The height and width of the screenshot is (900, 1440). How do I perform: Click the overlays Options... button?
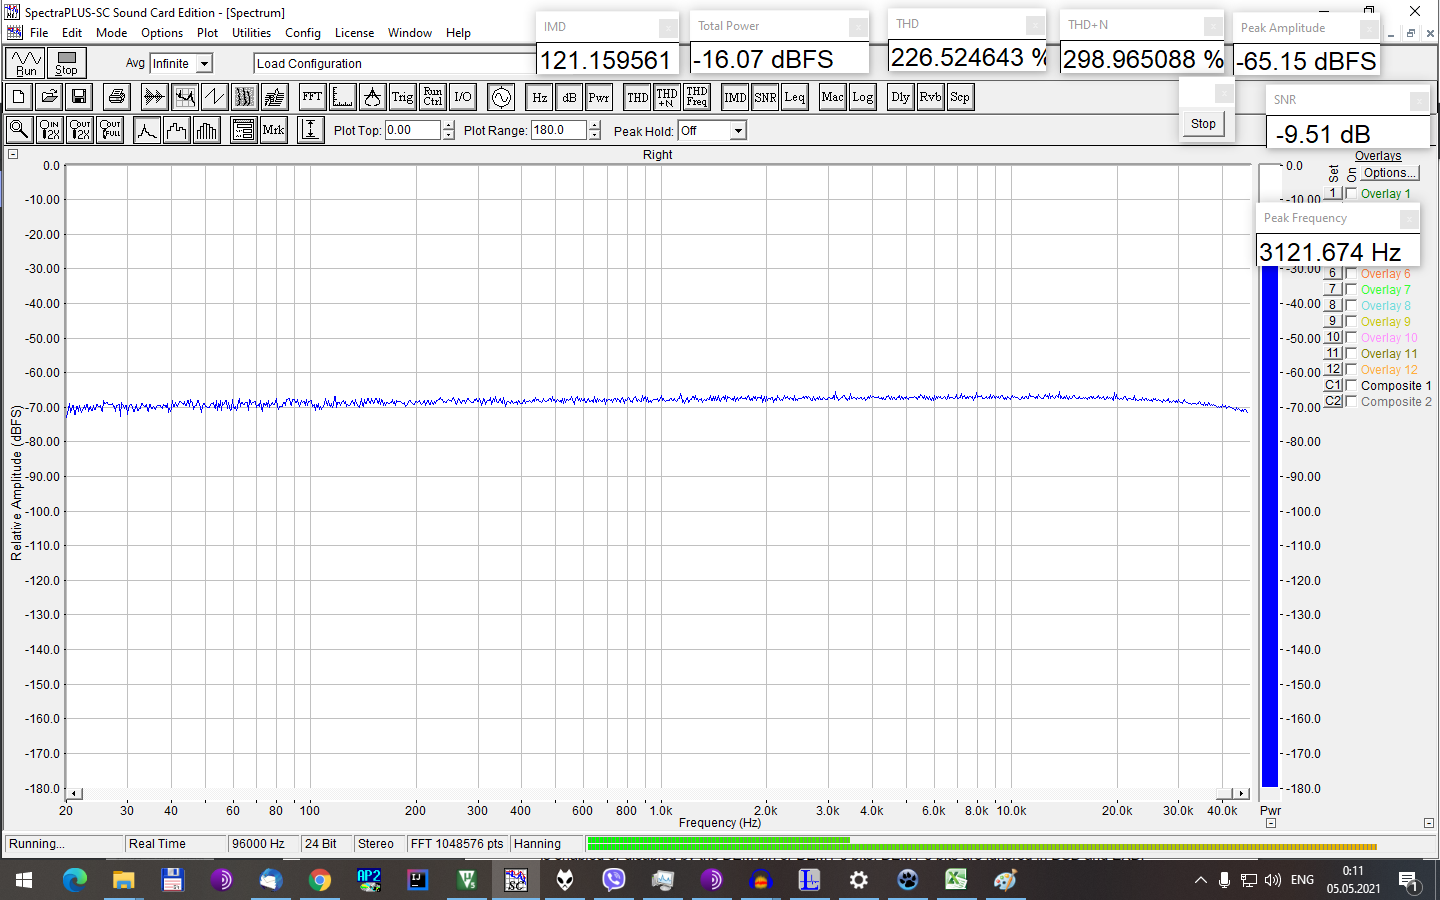(1389, 173)
